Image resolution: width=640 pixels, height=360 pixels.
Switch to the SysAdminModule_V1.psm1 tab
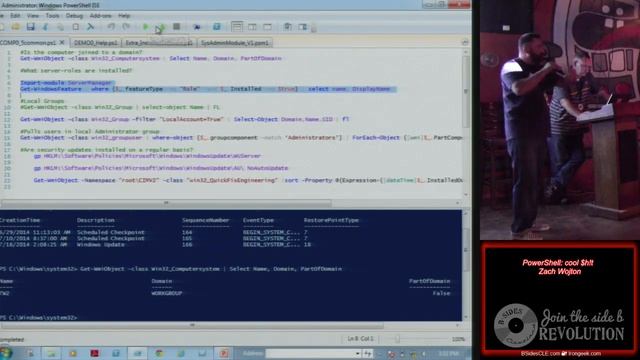[235, 43]
